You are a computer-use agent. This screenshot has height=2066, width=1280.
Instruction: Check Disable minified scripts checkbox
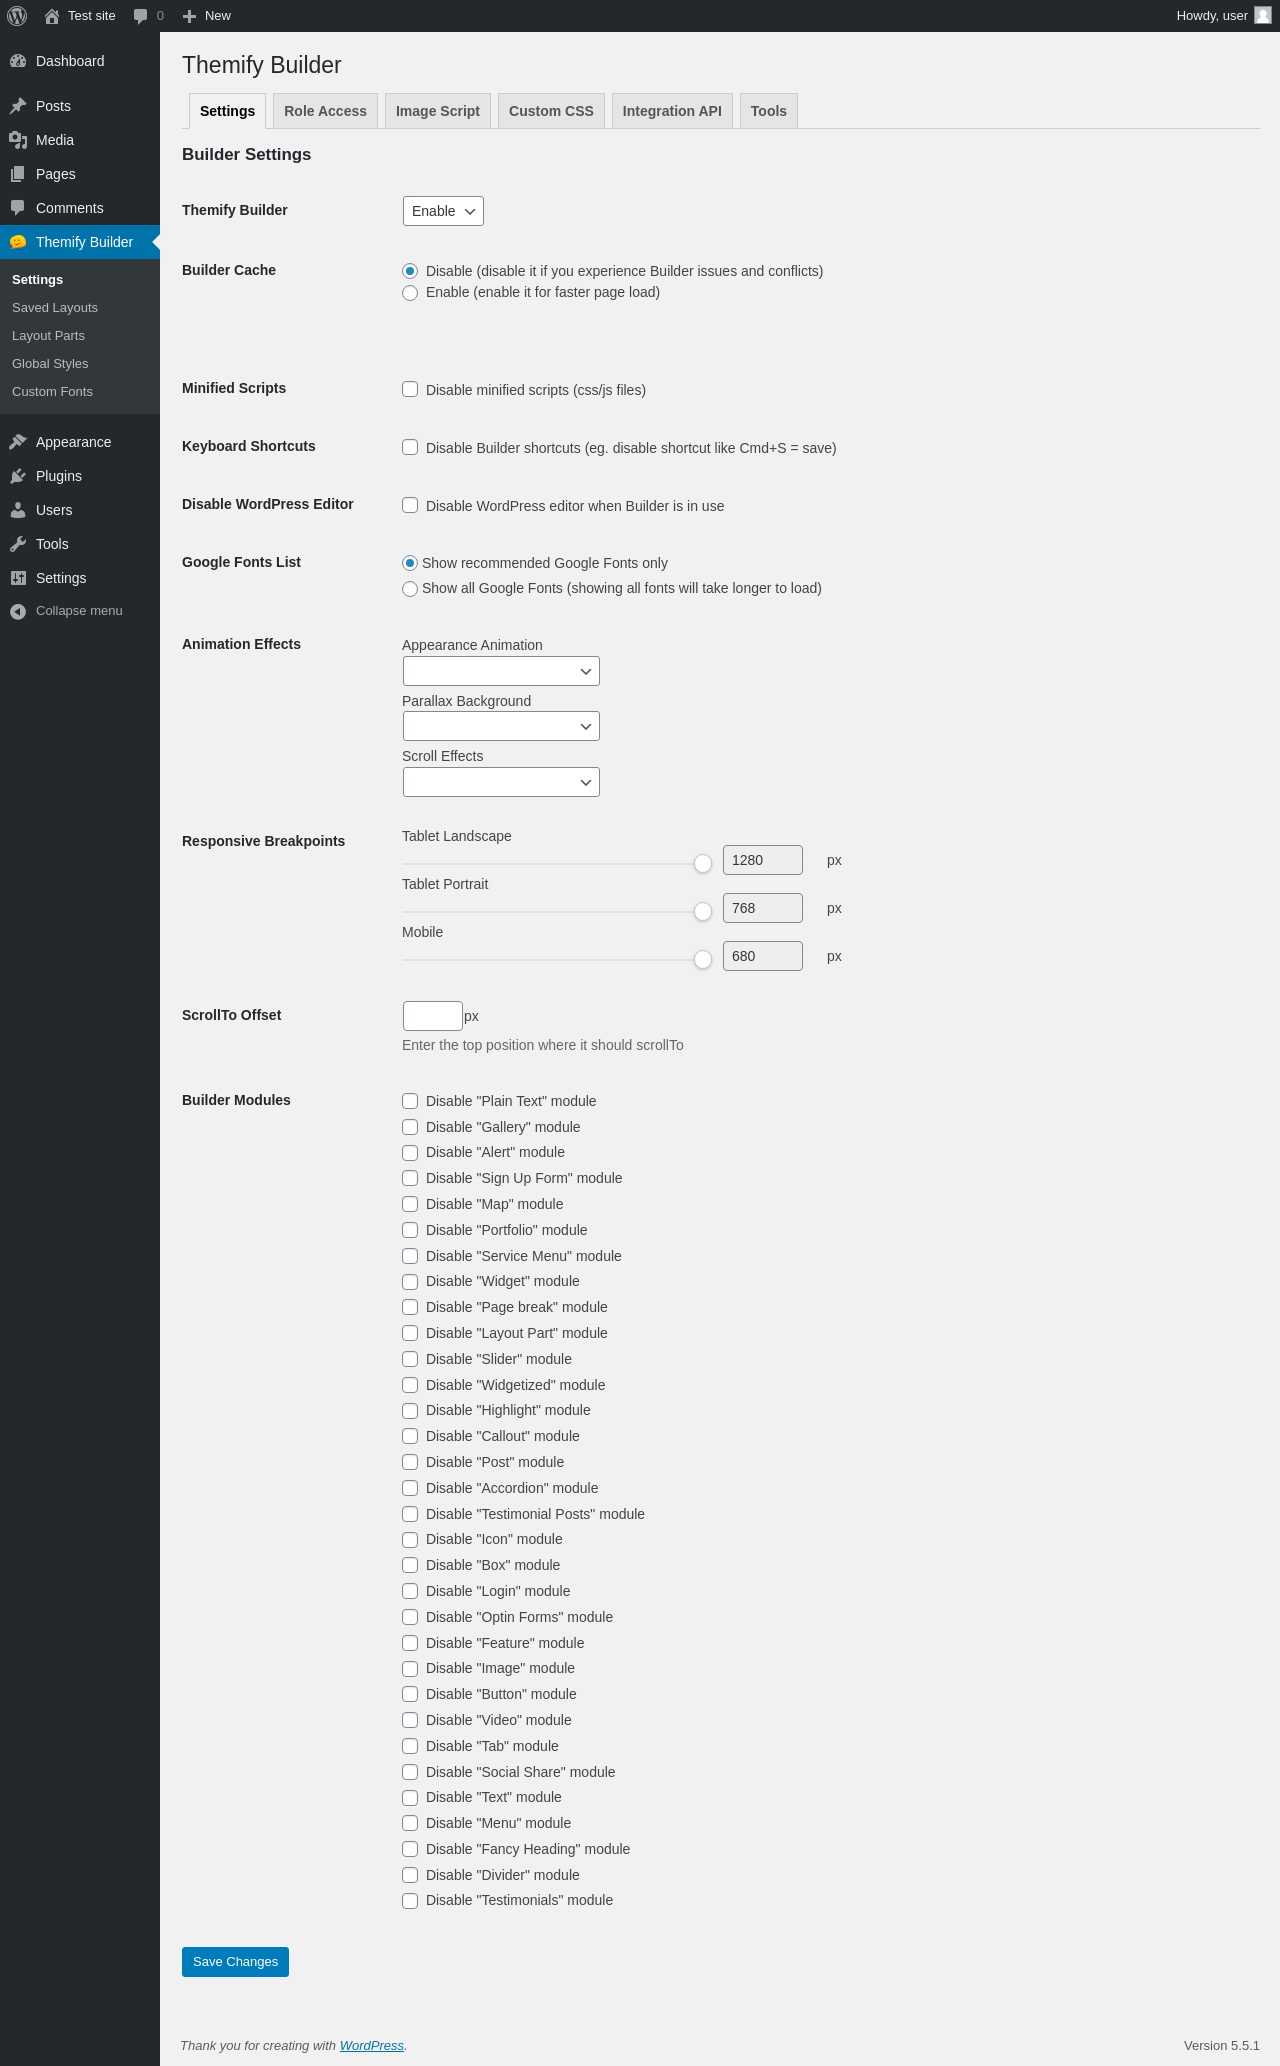410,389
